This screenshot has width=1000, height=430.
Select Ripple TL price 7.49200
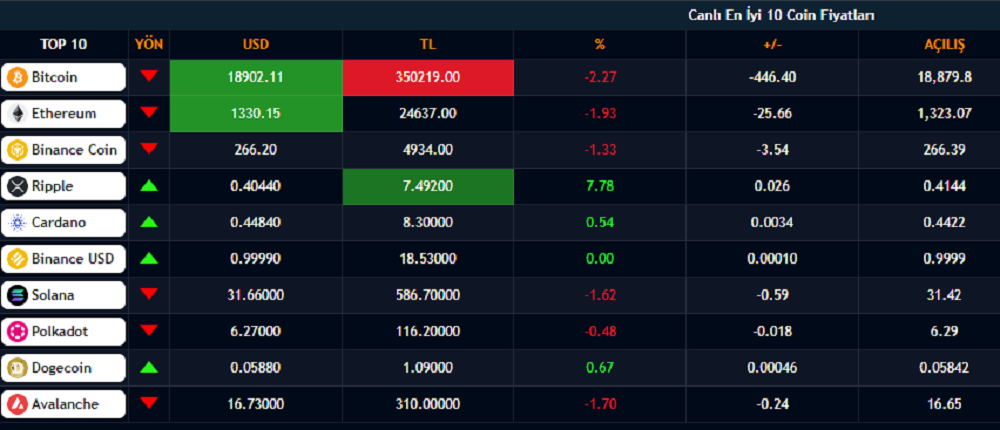pyautogui.click(x=429, y=186)
